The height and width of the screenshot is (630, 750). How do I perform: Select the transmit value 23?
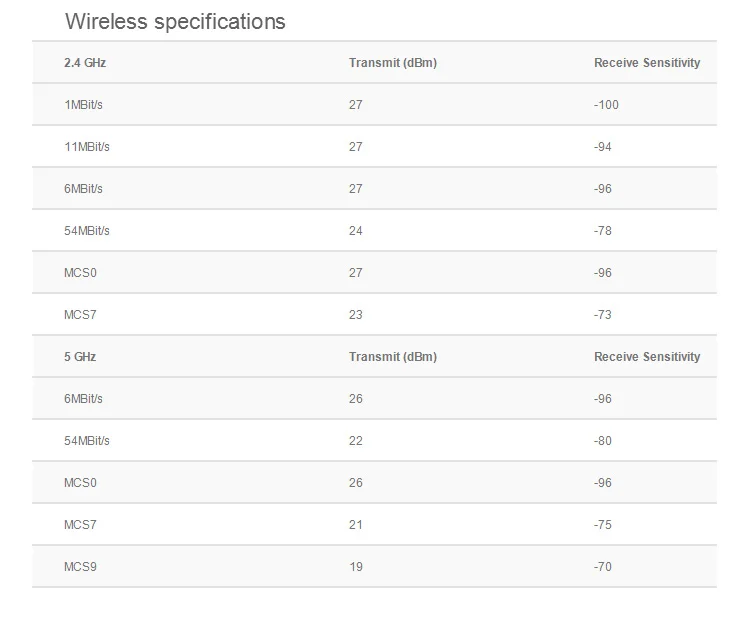click(x=356, y=315)
